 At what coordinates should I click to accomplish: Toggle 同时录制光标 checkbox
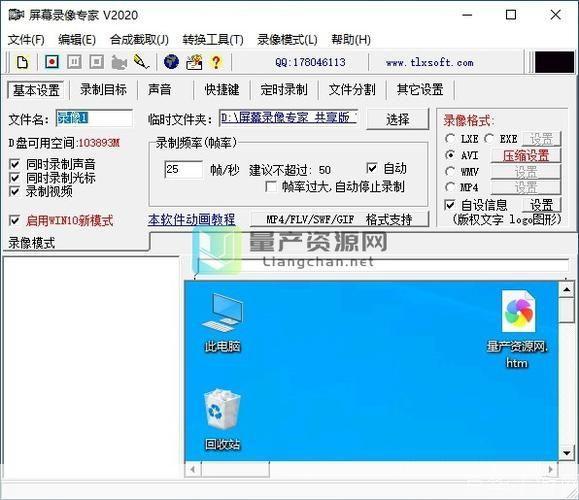[14, 178]
